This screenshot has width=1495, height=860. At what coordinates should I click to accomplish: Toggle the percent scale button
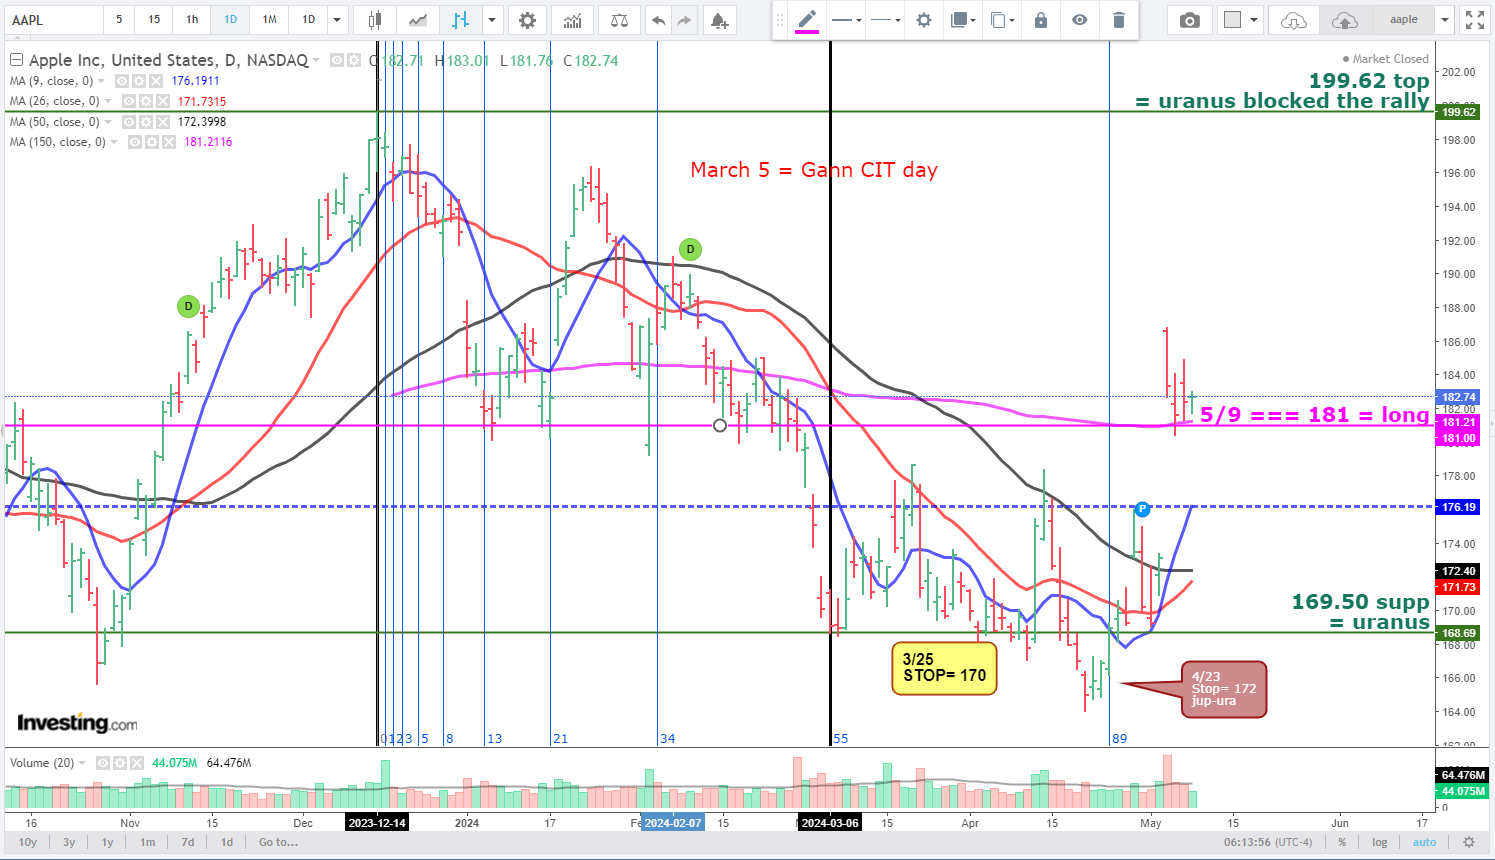click(1342, 842)
